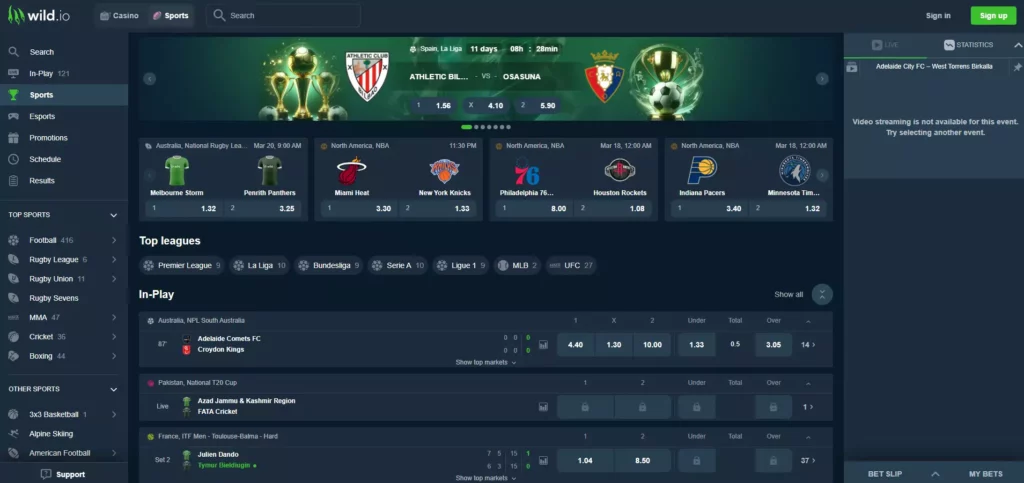Click the Athletic Club crest in the banner

click(367, 77)
